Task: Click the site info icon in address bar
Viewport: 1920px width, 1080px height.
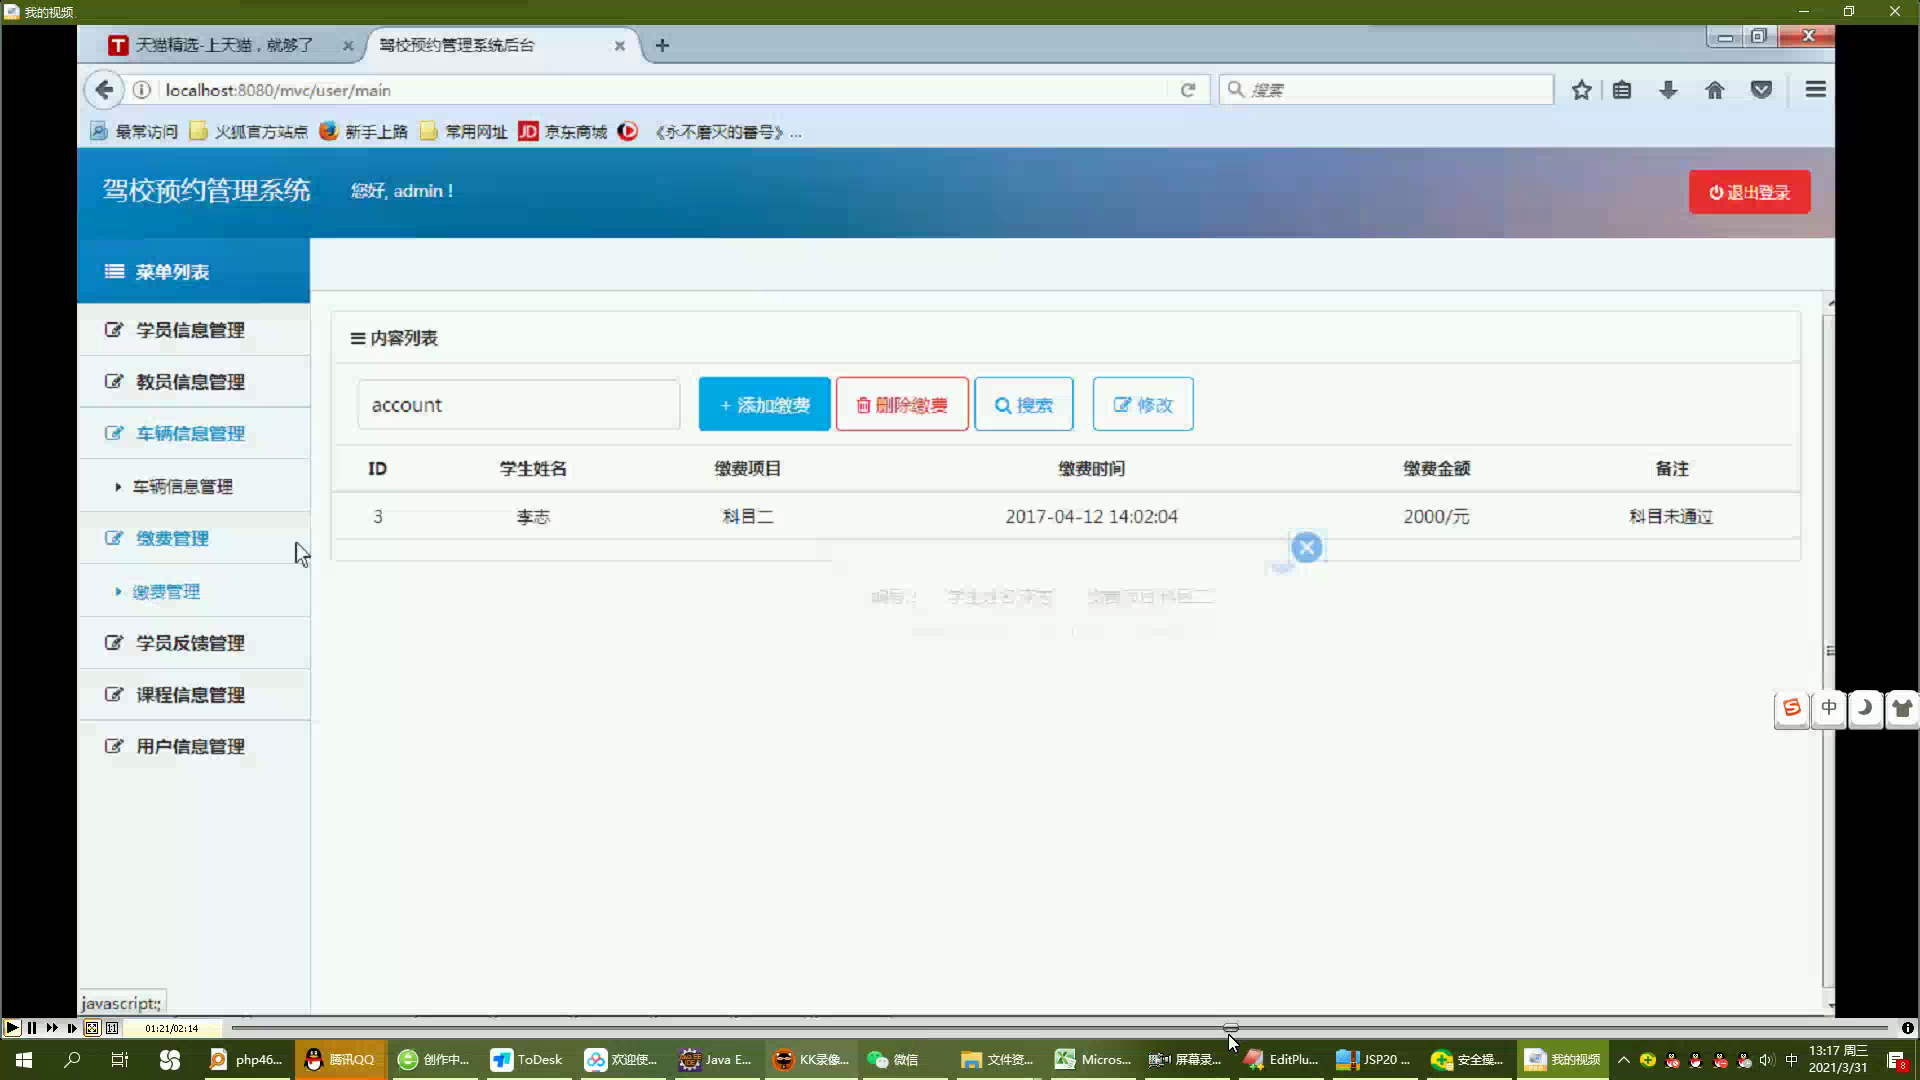Action: [142, 90]
